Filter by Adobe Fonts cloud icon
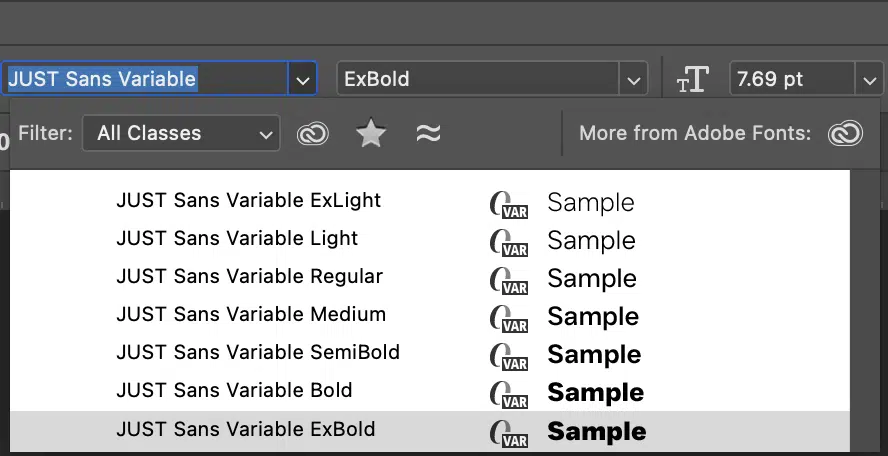The height and width of the screenshot is (456, 888). [x=313, y=134]
